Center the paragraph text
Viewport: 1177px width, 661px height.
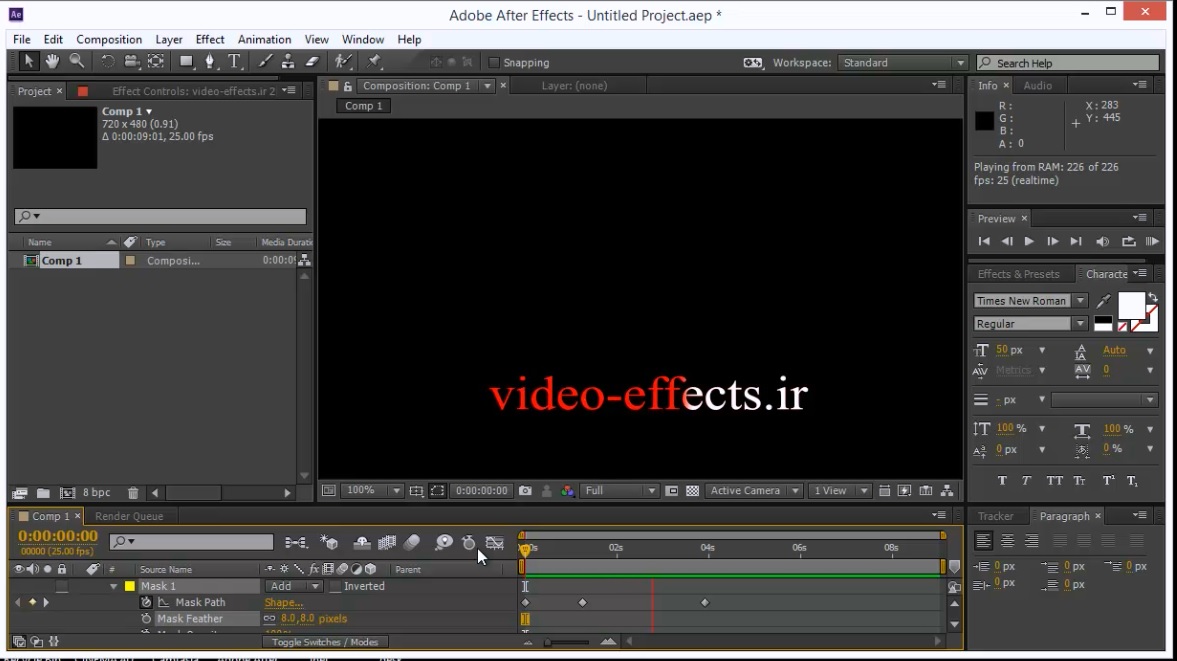[x=1007, y=540]
